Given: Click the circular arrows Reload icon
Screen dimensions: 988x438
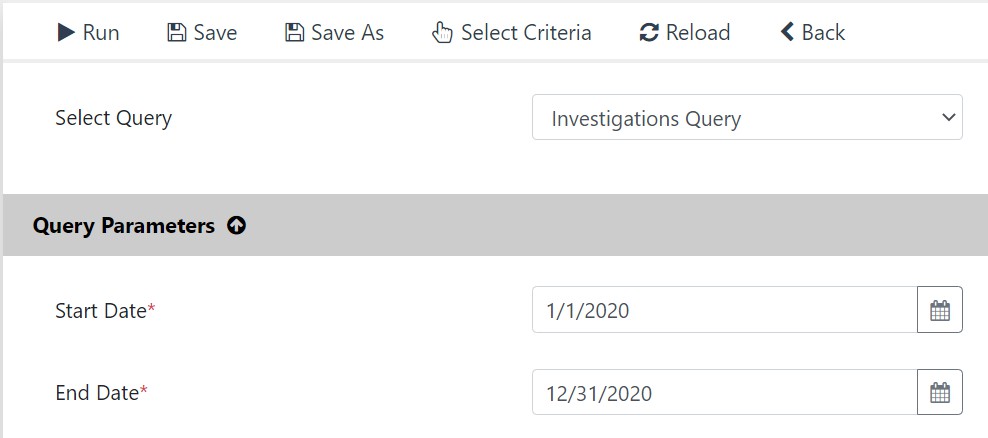Looking at the screenshot, I should [649, 32].
